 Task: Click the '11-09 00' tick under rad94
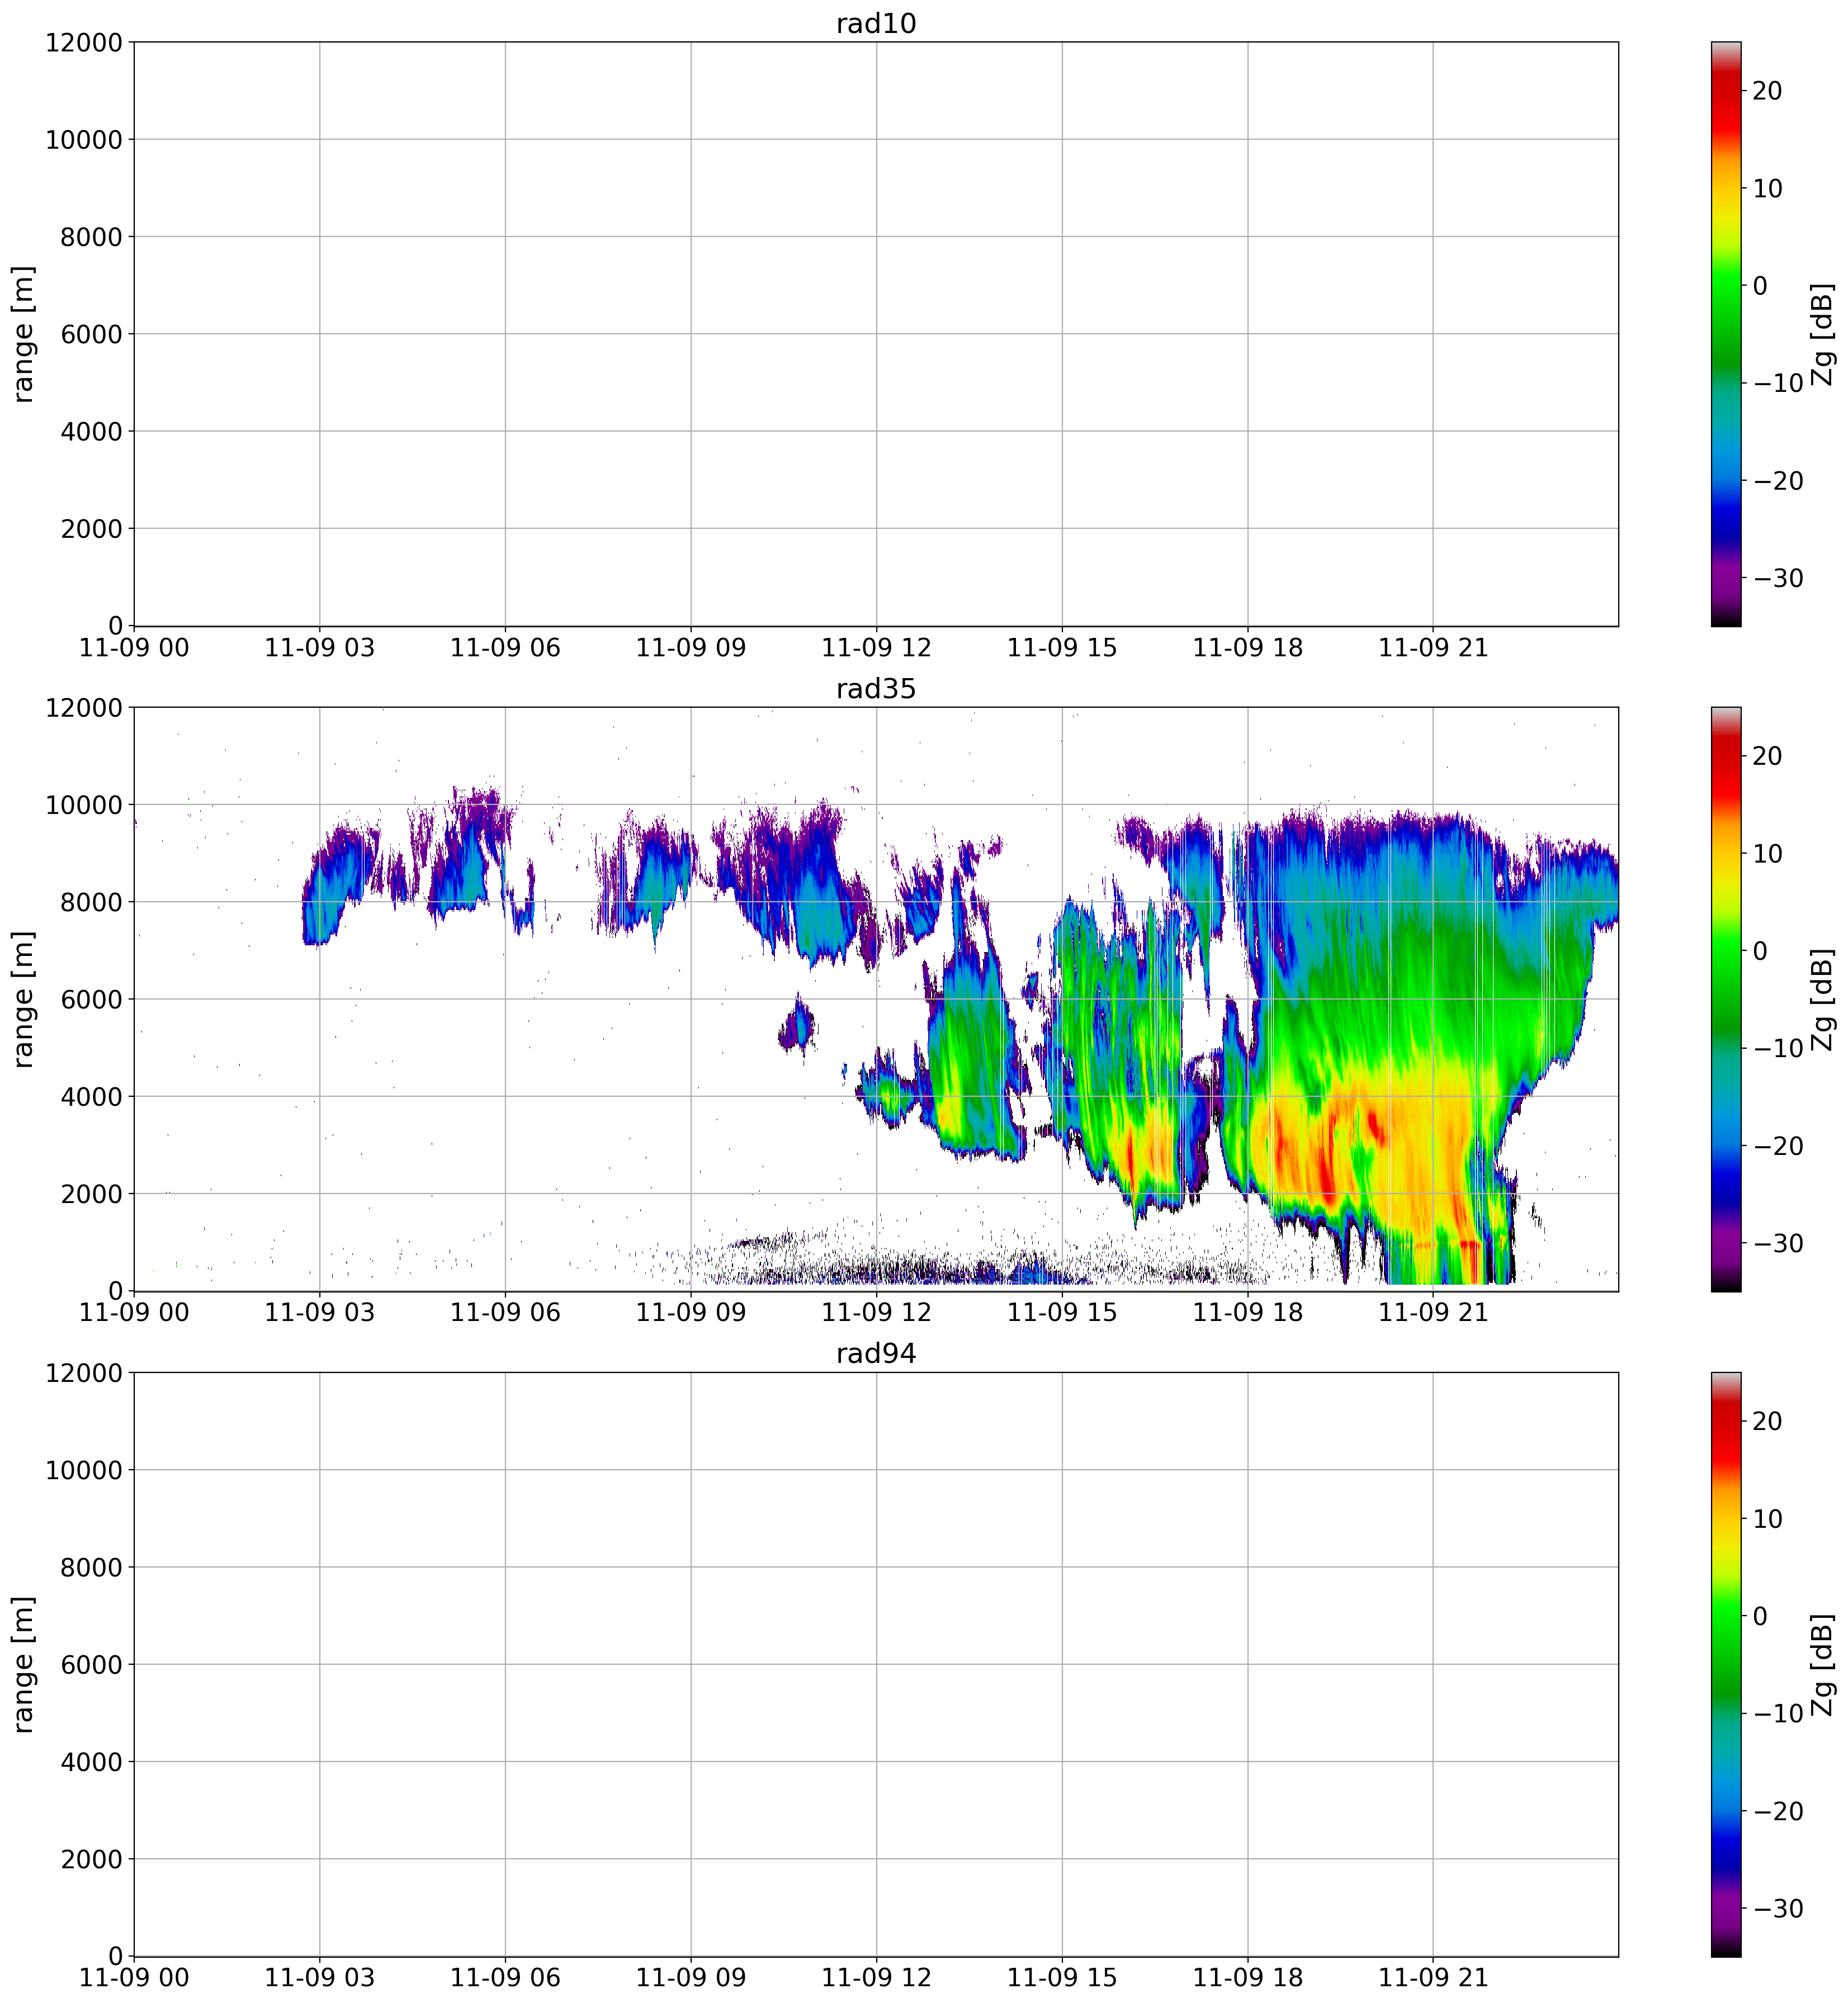[x=134, y=1978]
